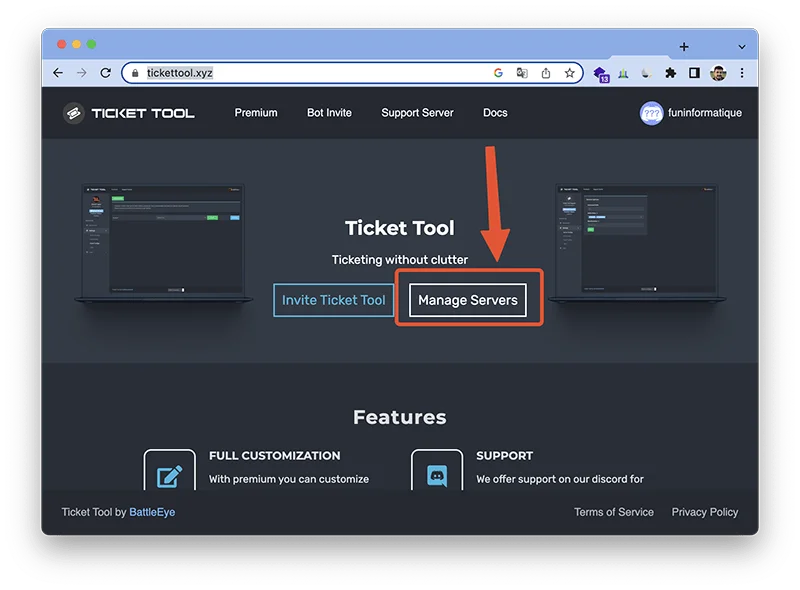
Task: Click the Ticket Tool logo icon
Action: point(76,113)
